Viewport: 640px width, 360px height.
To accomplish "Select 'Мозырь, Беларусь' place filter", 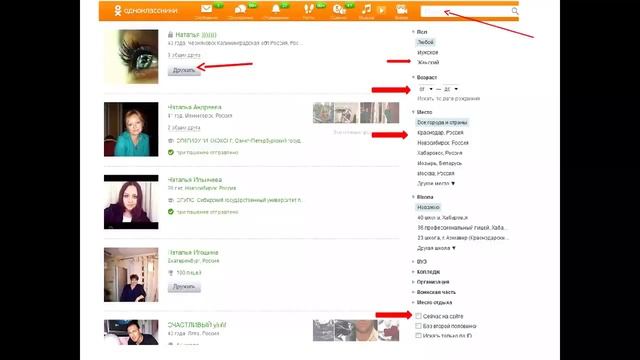I will (439, 163).
